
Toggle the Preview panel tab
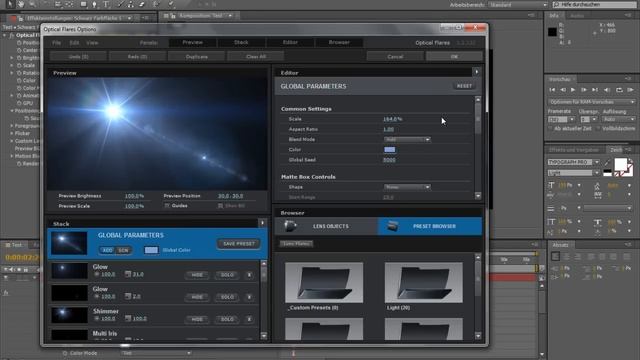[x=193, y=42]
